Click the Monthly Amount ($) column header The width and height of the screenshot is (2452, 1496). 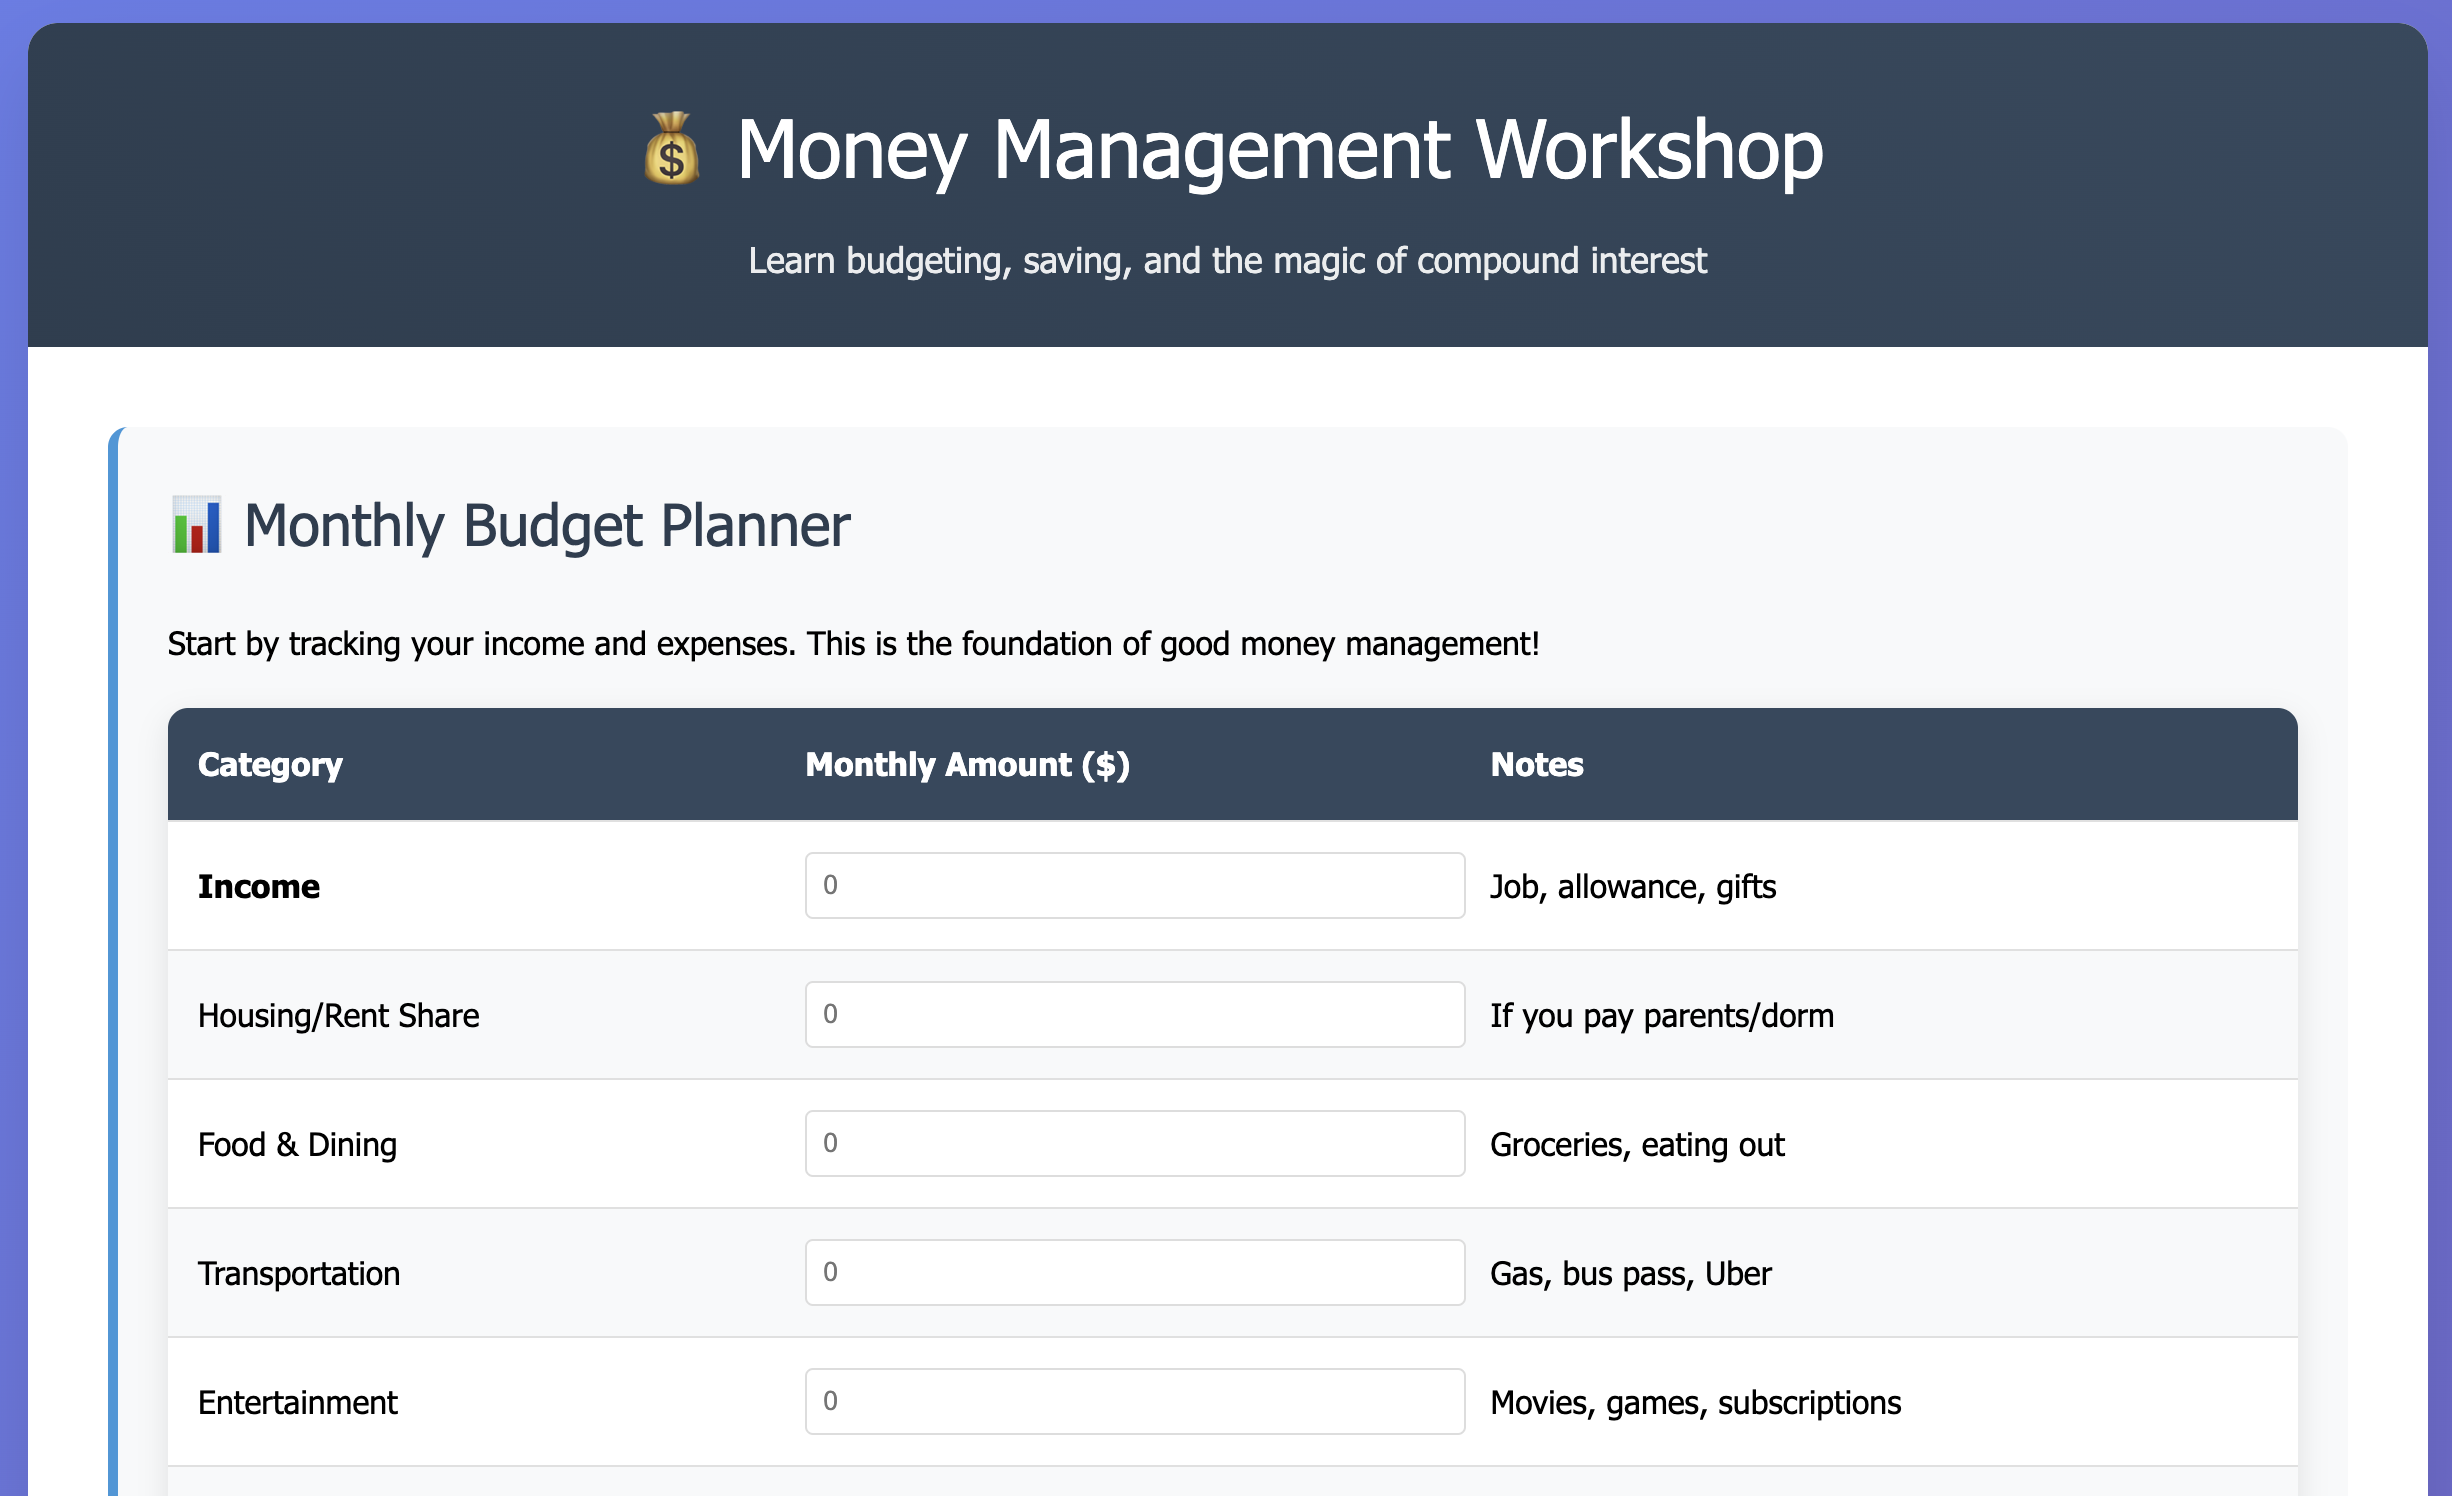click(x=968, y=765)
